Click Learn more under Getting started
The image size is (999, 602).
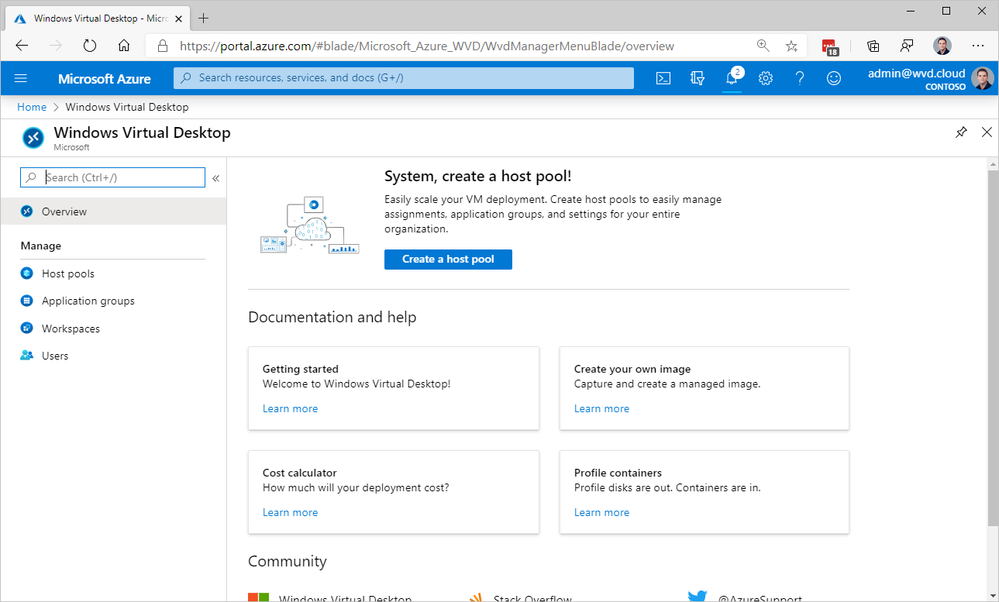coord(290,408)
